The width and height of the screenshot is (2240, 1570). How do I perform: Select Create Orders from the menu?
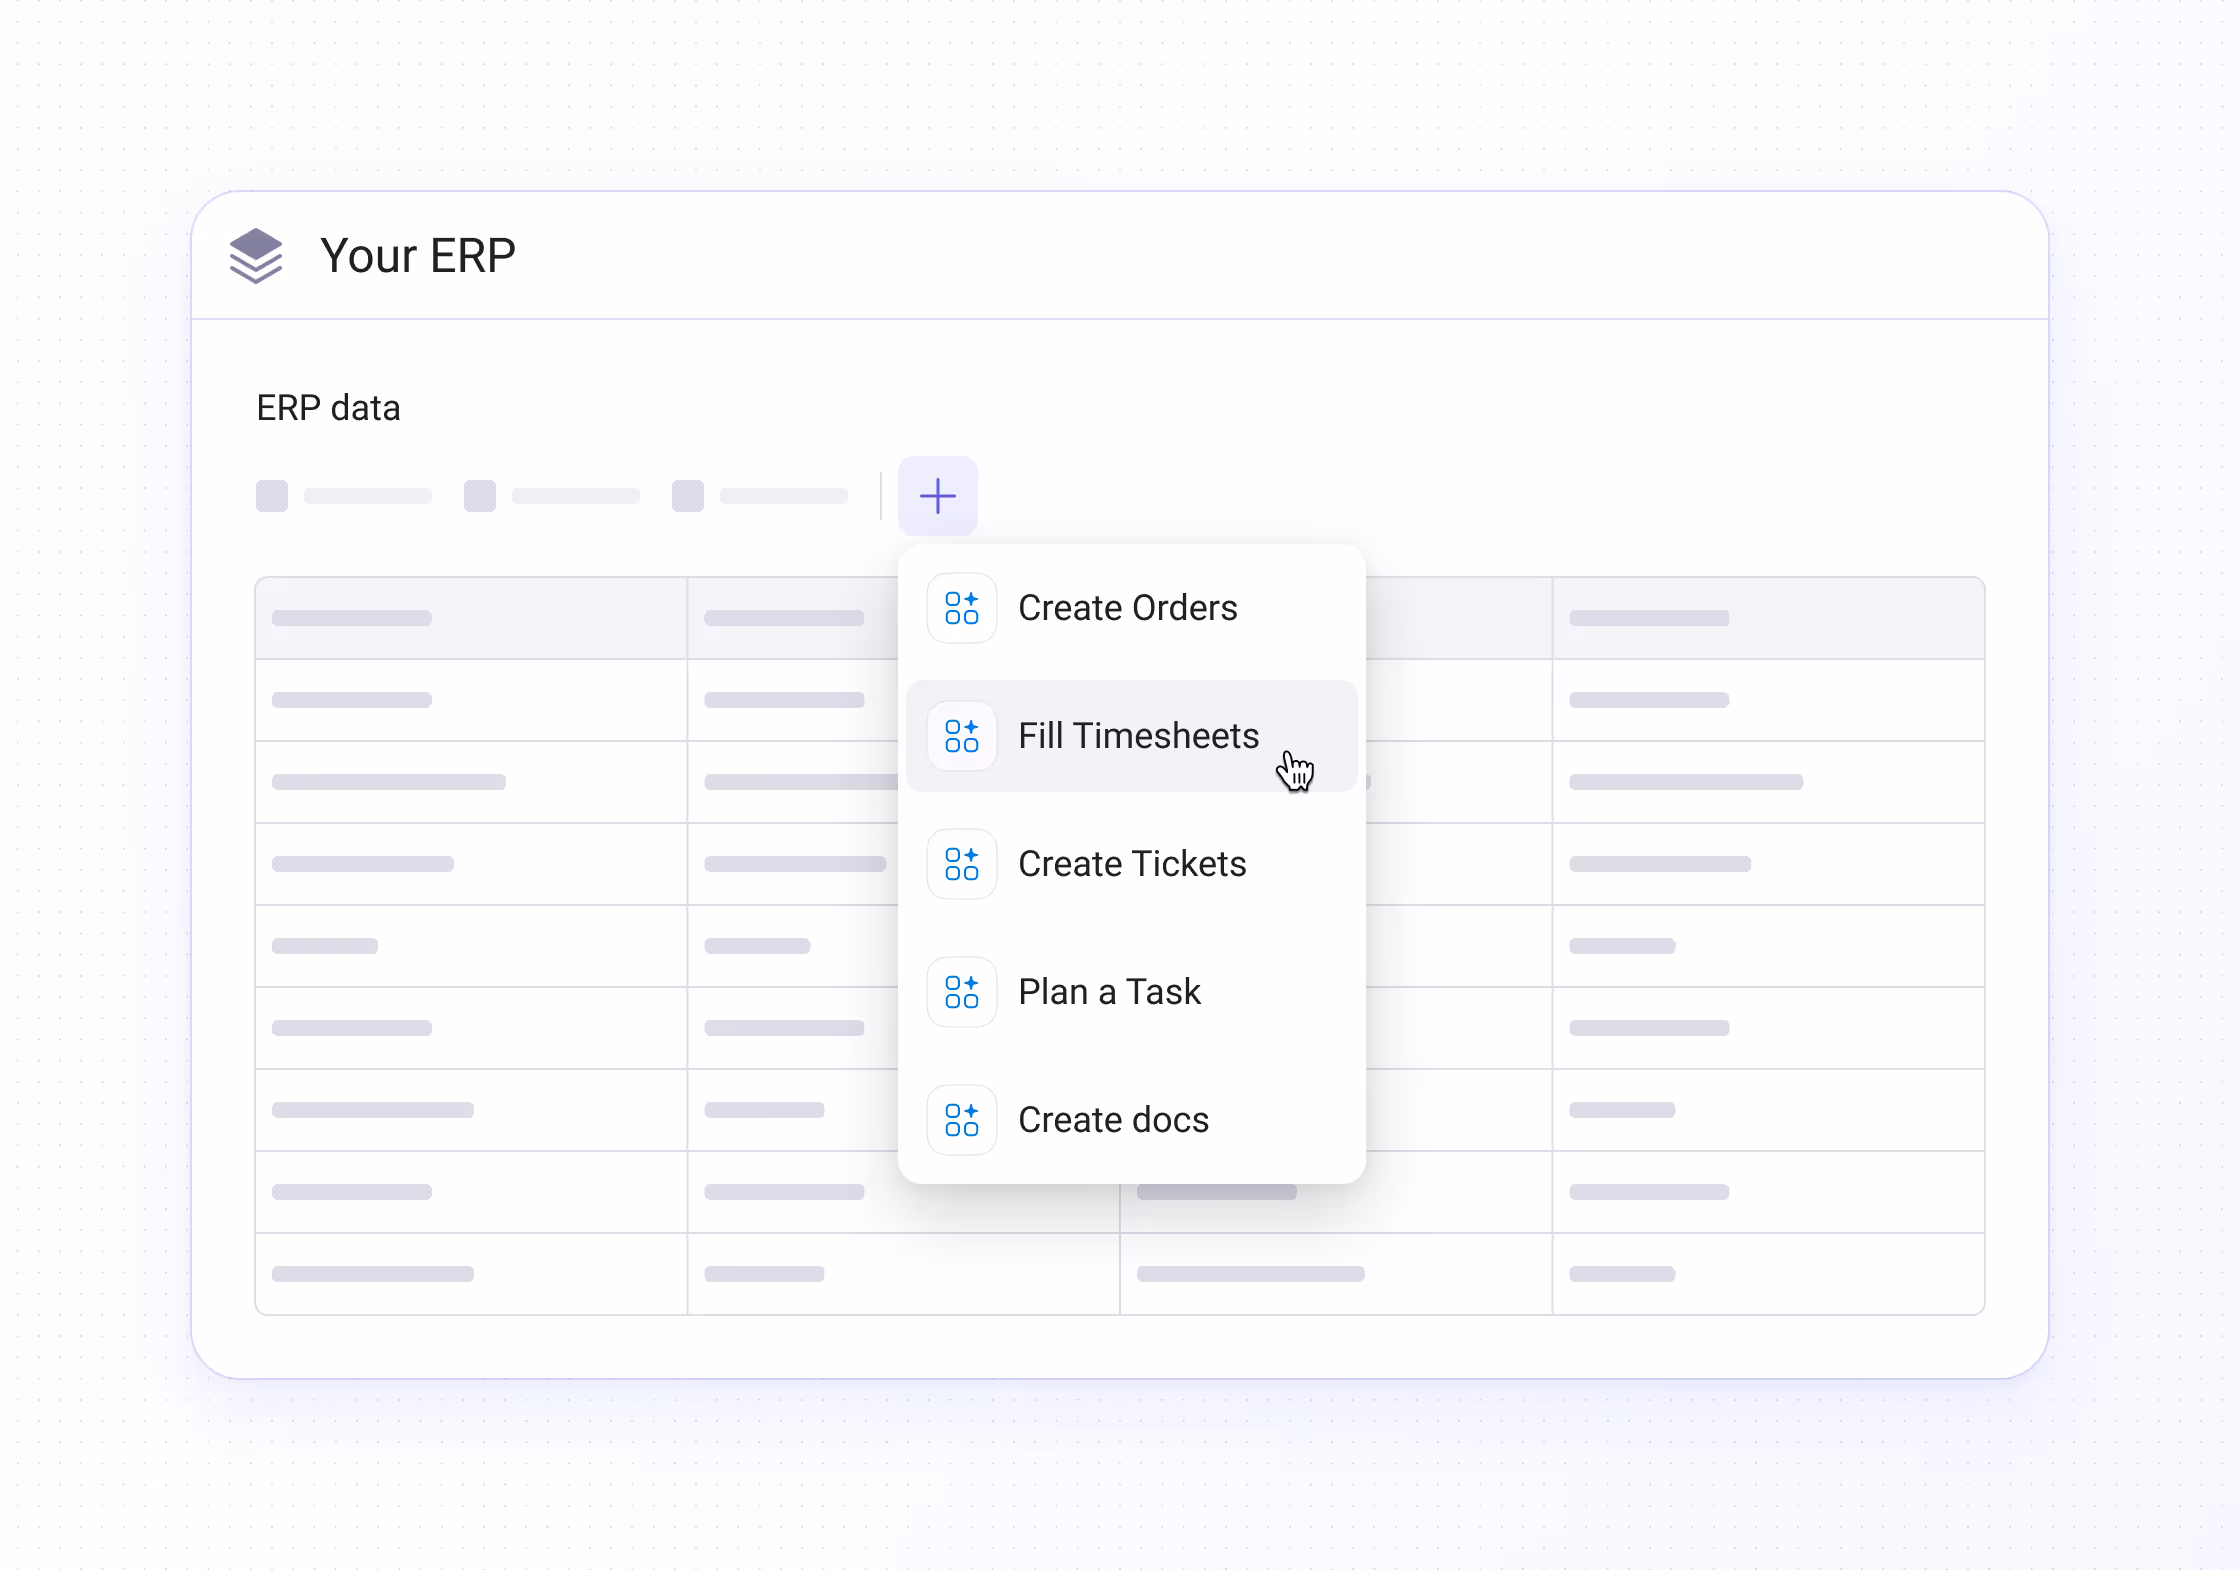click(x=1127, y=608)
